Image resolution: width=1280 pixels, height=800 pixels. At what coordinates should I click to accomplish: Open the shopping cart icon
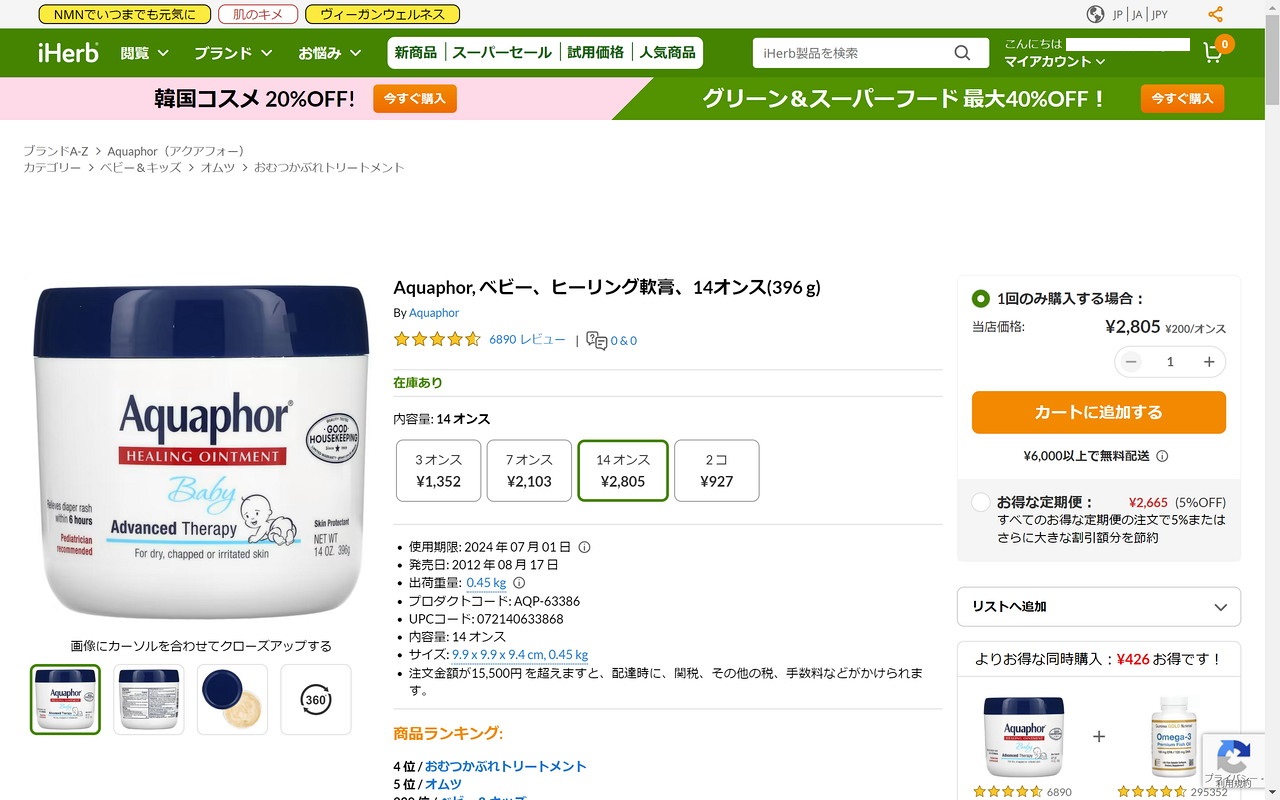coord(1213,53)
